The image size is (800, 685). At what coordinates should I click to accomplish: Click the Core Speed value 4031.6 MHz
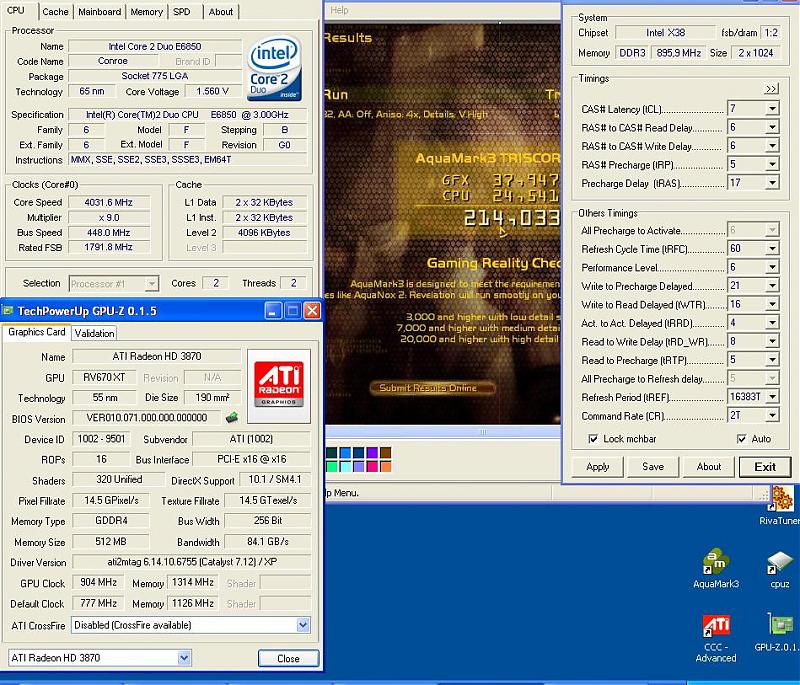click(x=109, y=202)
